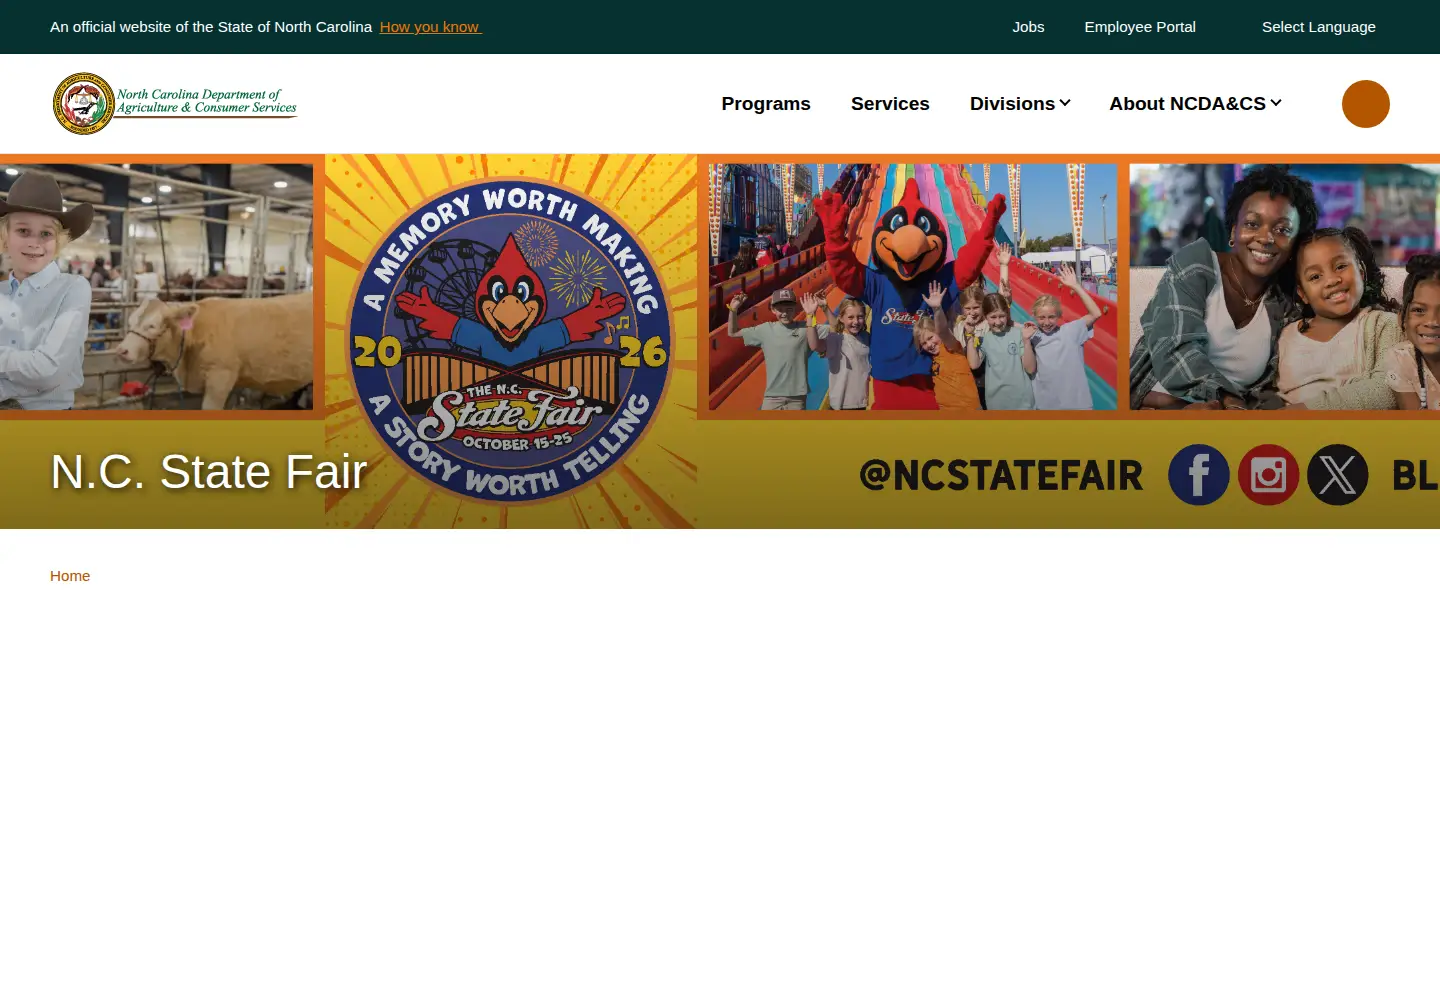Click the N.C. State Fair heading
This screenshot has width=1440, height=1000.
(209, 472)
